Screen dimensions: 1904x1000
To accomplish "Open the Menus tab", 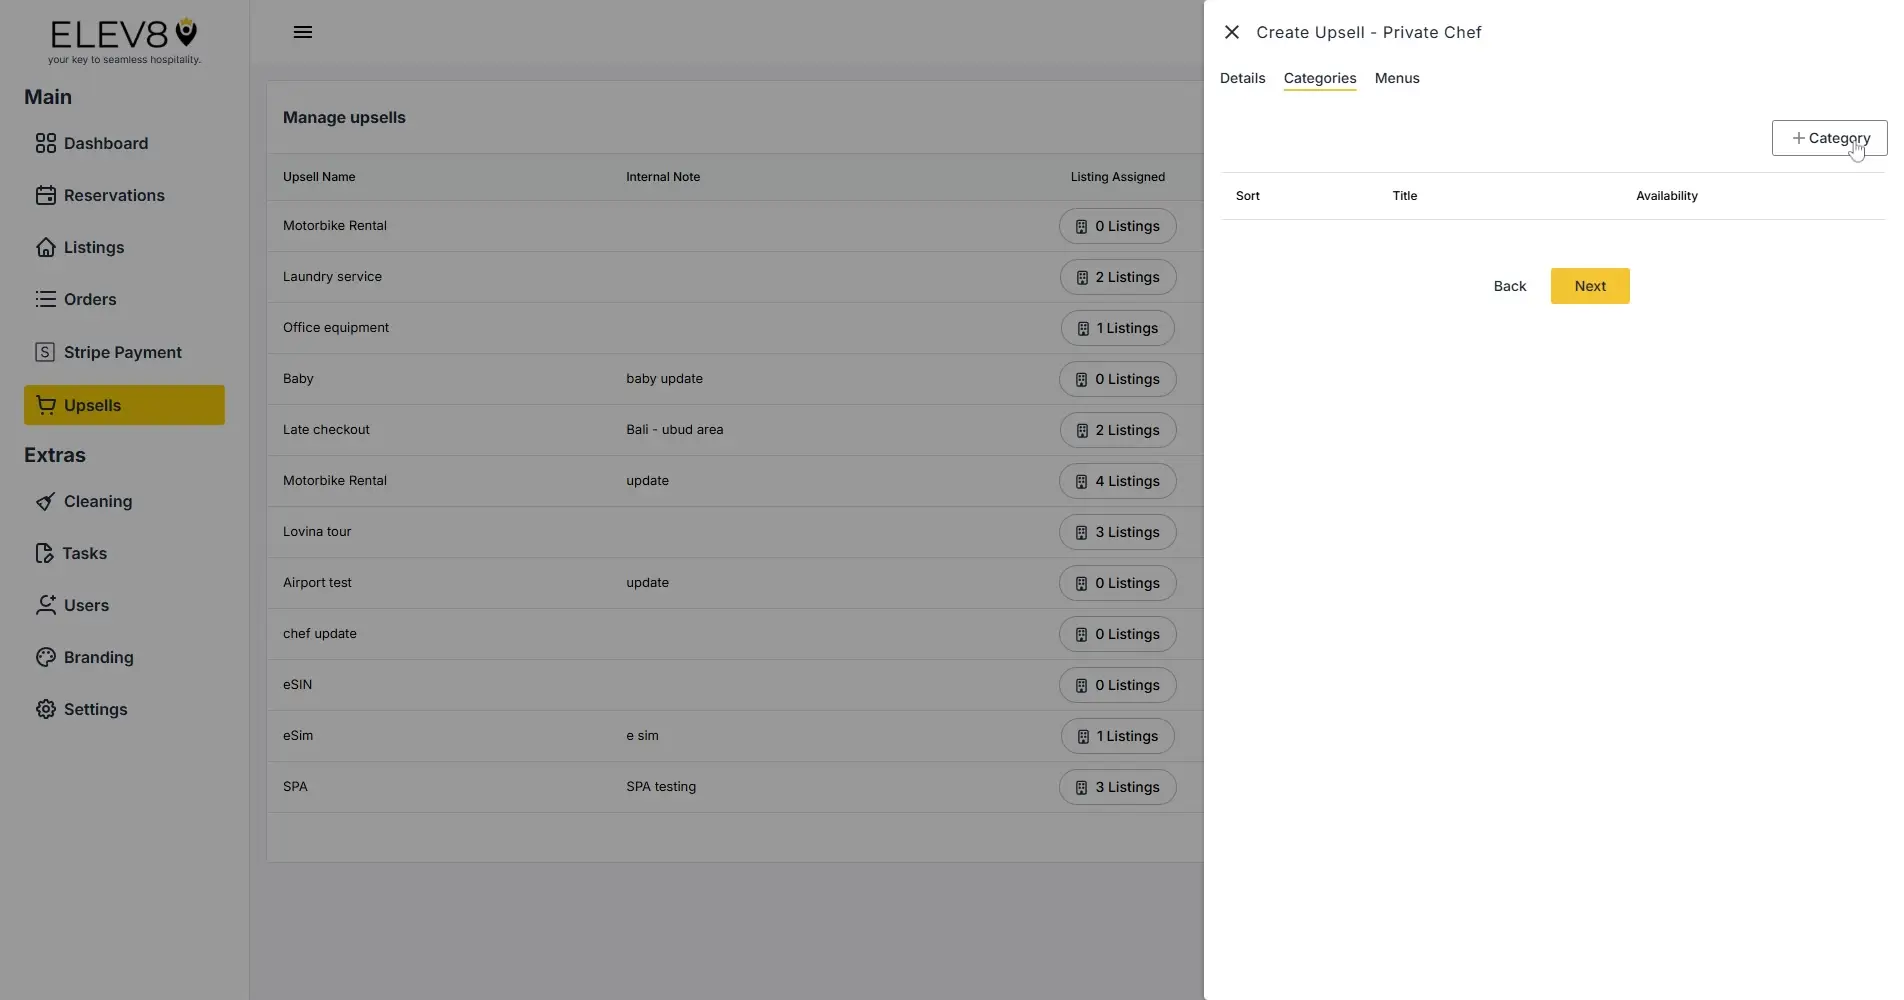I will [1397, 78].
